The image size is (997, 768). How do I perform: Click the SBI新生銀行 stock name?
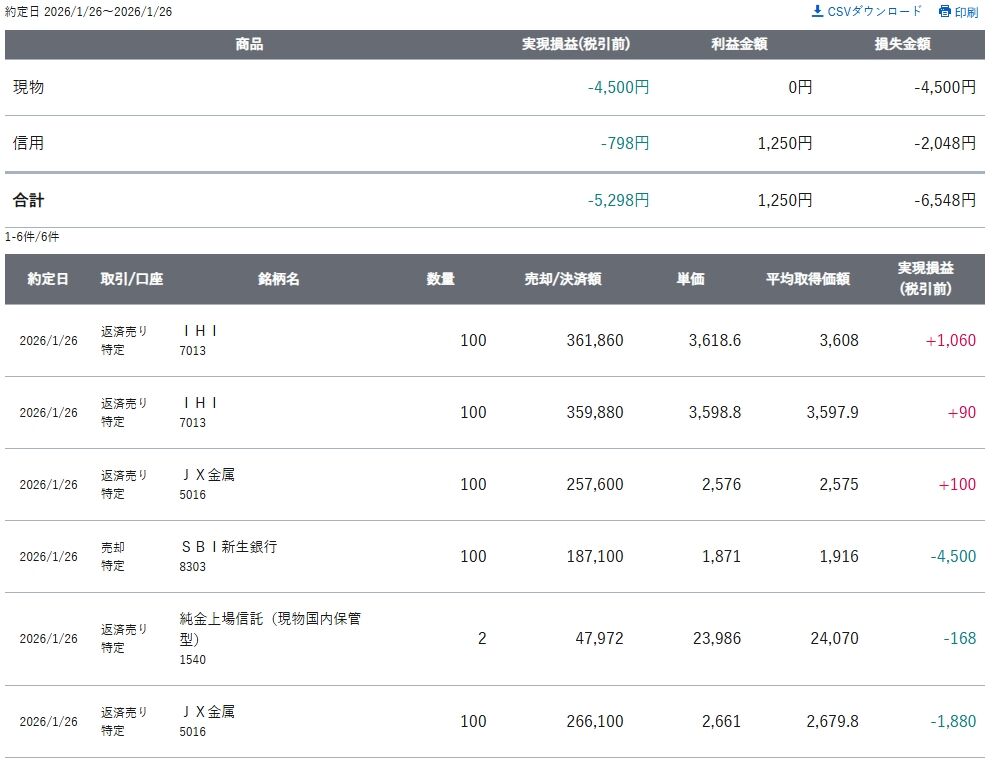(229, 547)
